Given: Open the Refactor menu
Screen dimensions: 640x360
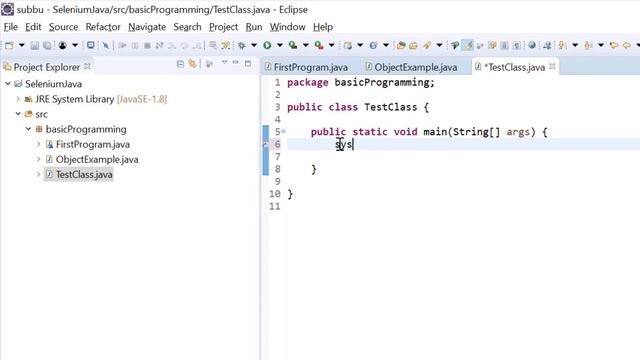Looking at the screenshot, I should (x=103, y=27).
